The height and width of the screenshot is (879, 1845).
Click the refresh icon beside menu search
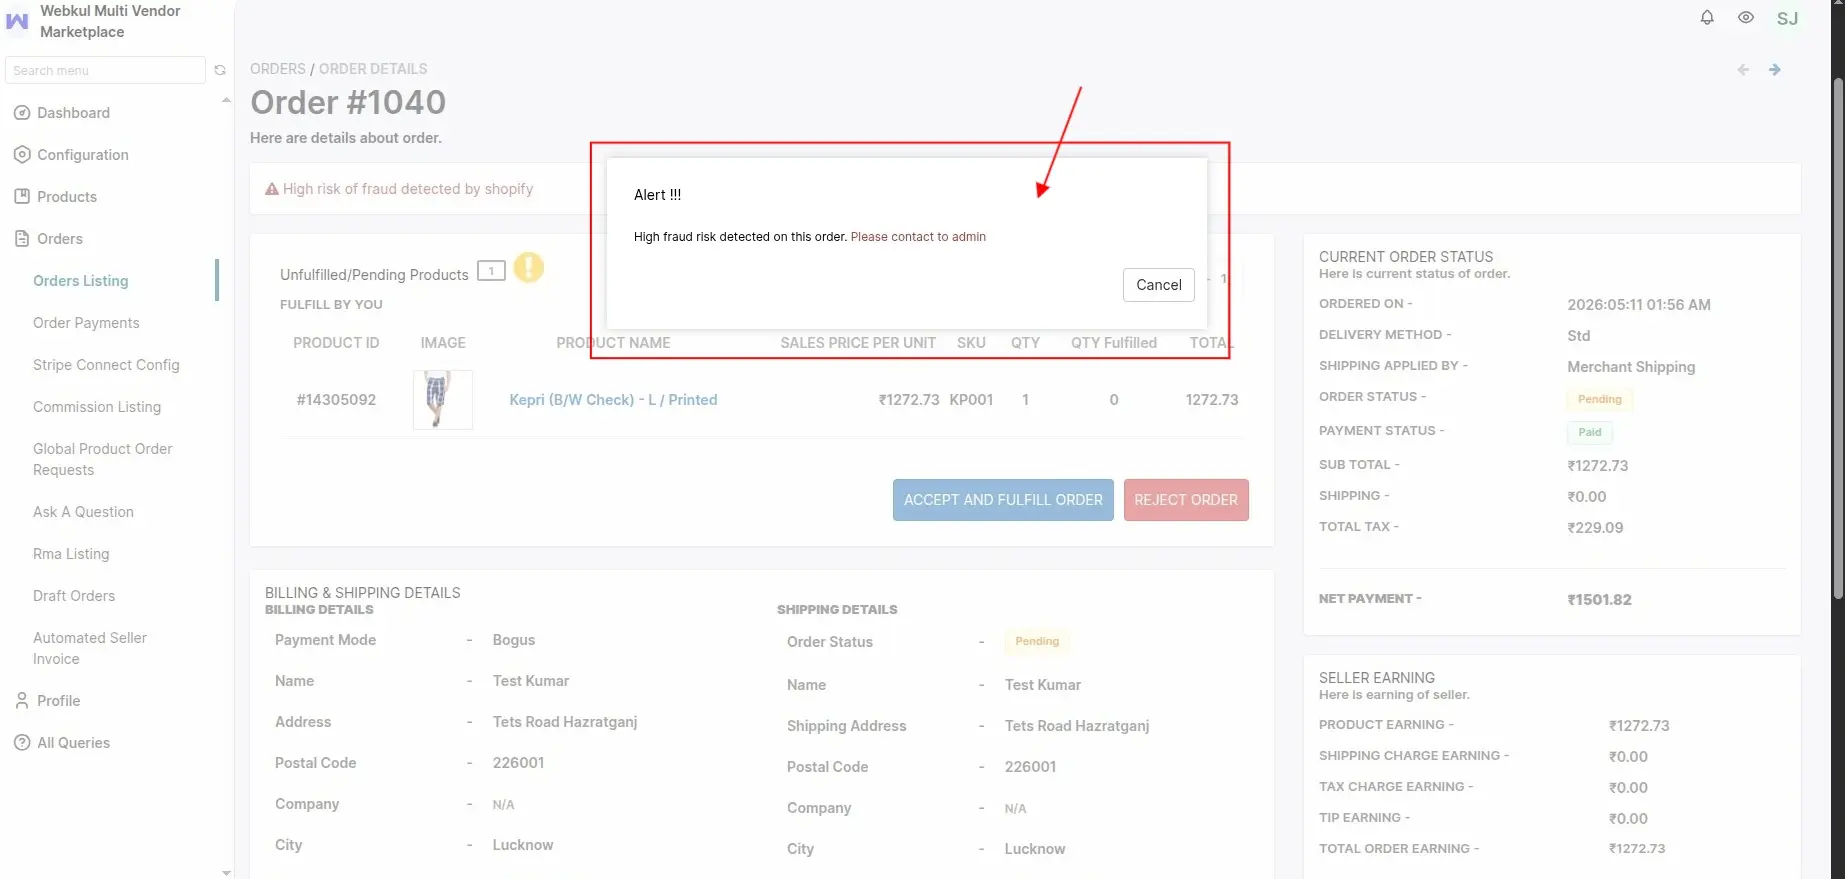click(220, 70)
